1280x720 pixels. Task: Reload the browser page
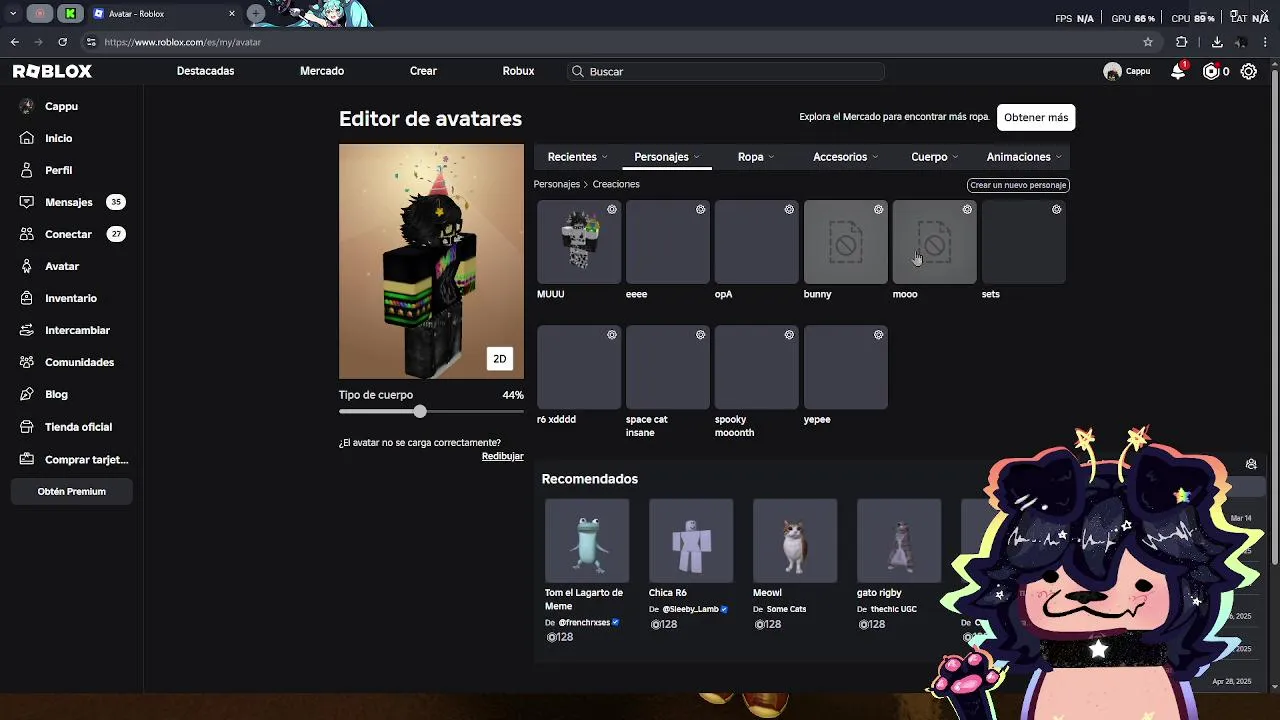62,42
